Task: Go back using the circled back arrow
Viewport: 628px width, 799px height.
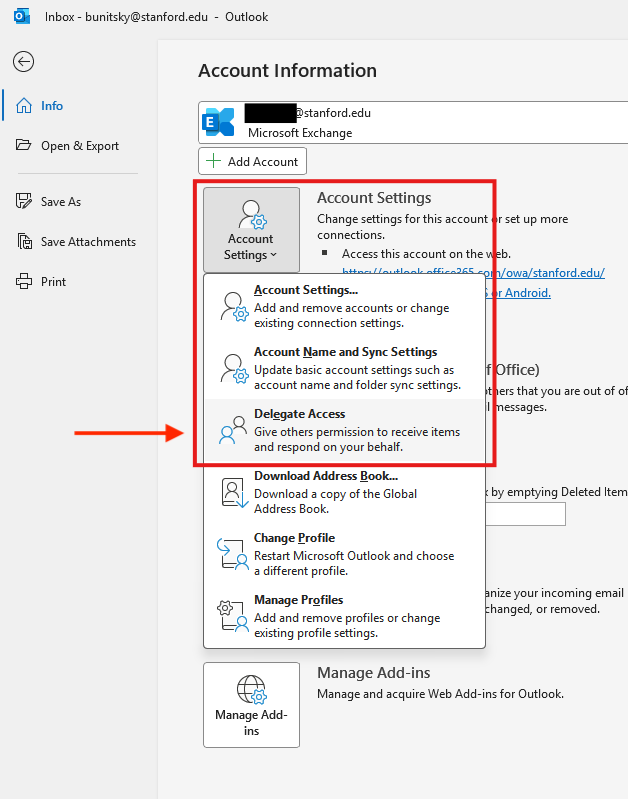Action: pos(23,62)
